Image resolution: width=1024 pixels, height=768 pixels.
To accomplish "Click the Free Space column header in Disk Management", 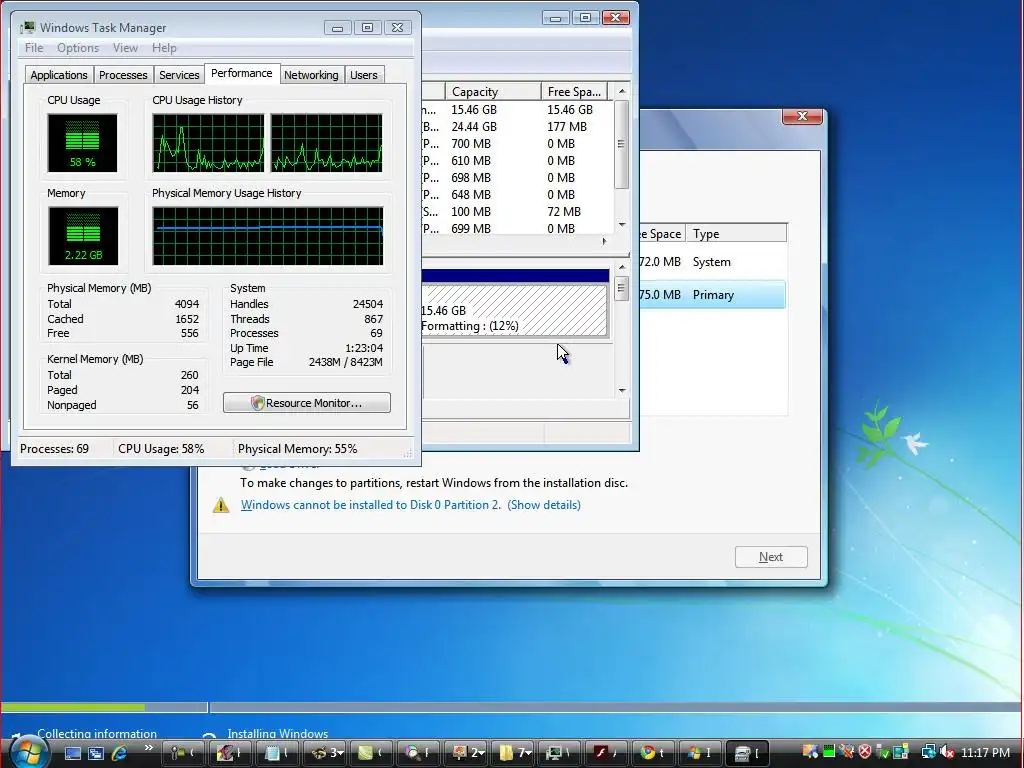I will [x=574, y=91].
